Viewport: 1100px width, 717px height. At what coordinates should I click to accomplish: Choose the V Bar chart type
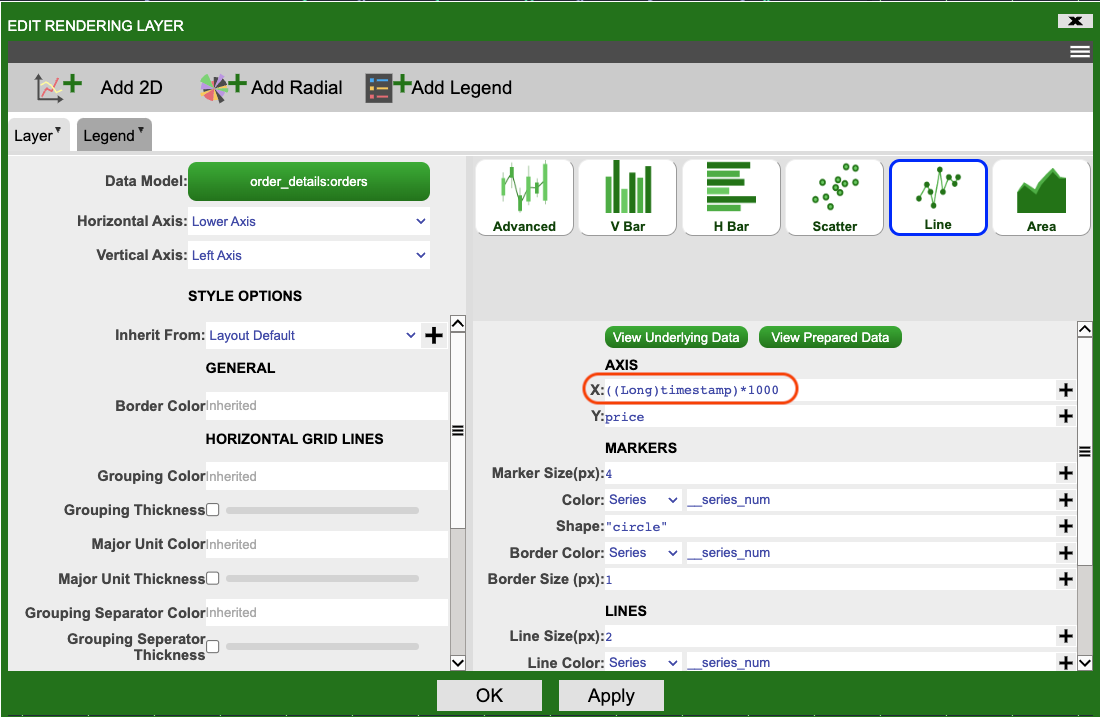(628, 197)
